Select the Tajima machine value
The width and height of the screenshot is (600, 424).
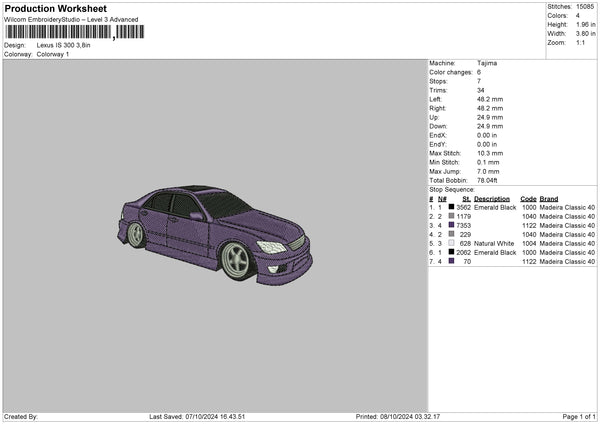coord(489,63)
